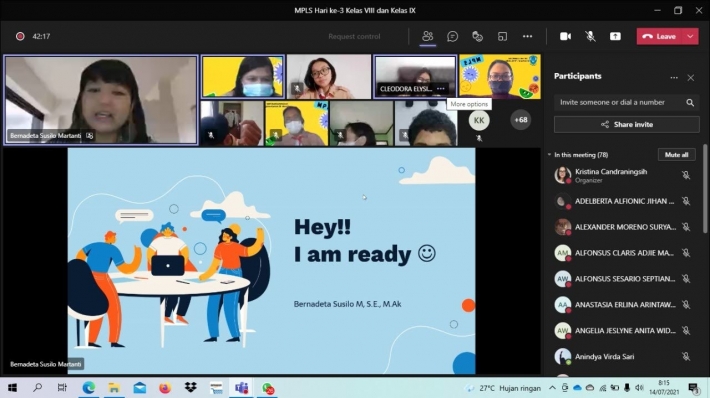
Task: Click Mute all participants button
Action: point(676,155)
